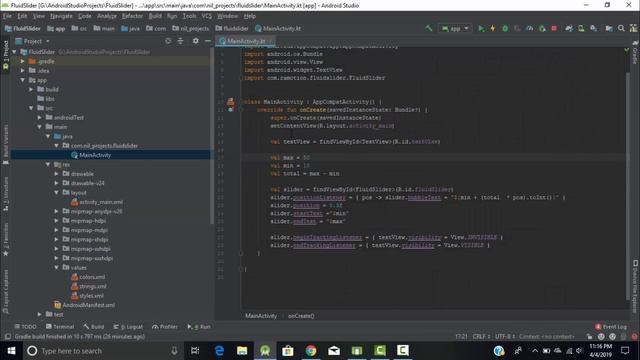Screen dimensions: 640x360
Task: Select styles.xml in project tree
Action: pyautogui.click(x=87, y=296)
